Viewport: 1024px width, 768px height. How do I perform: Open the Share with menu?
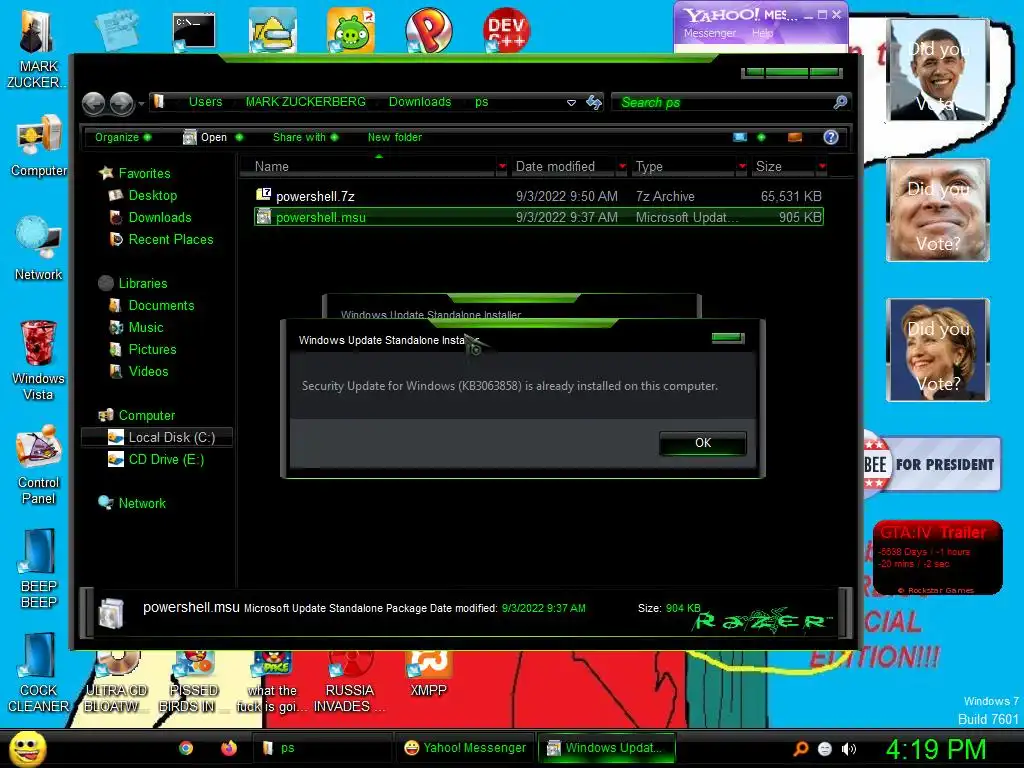[x=305, y=137]
